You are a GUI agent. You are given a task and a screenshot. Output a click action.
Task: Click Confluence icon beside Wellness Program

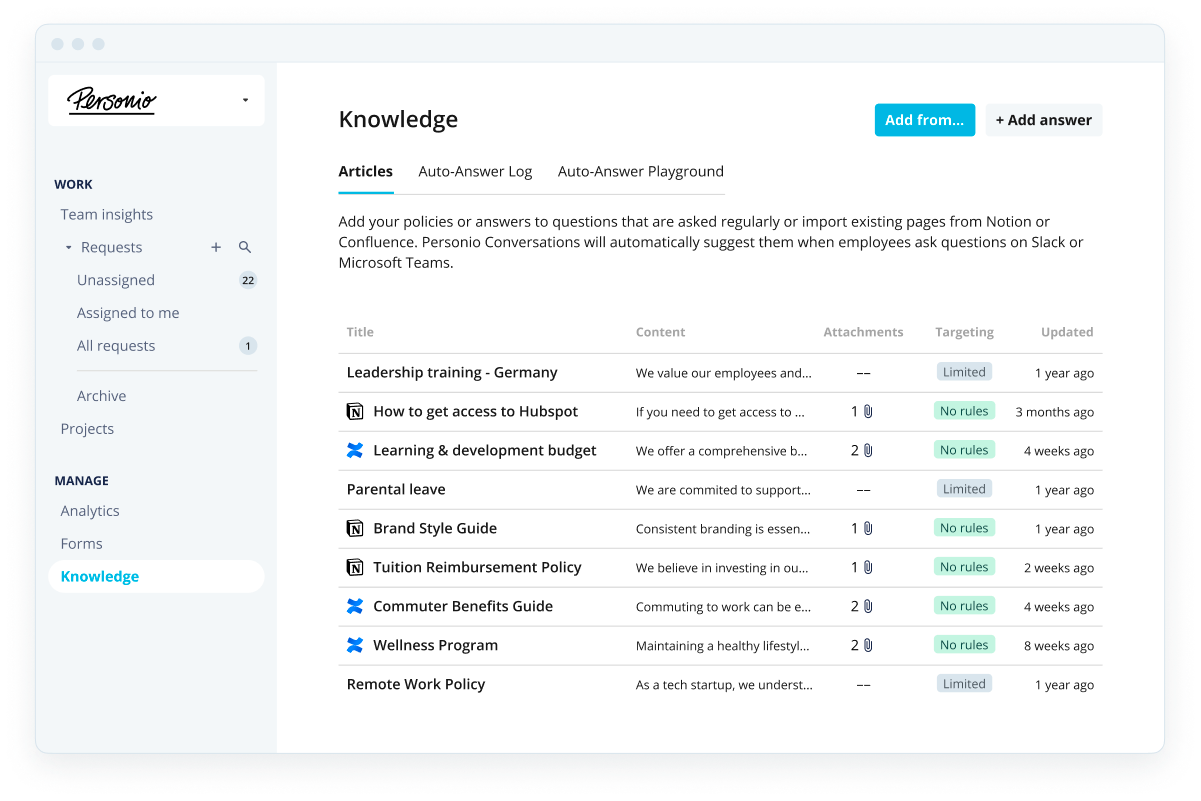(x=355, y=645)
